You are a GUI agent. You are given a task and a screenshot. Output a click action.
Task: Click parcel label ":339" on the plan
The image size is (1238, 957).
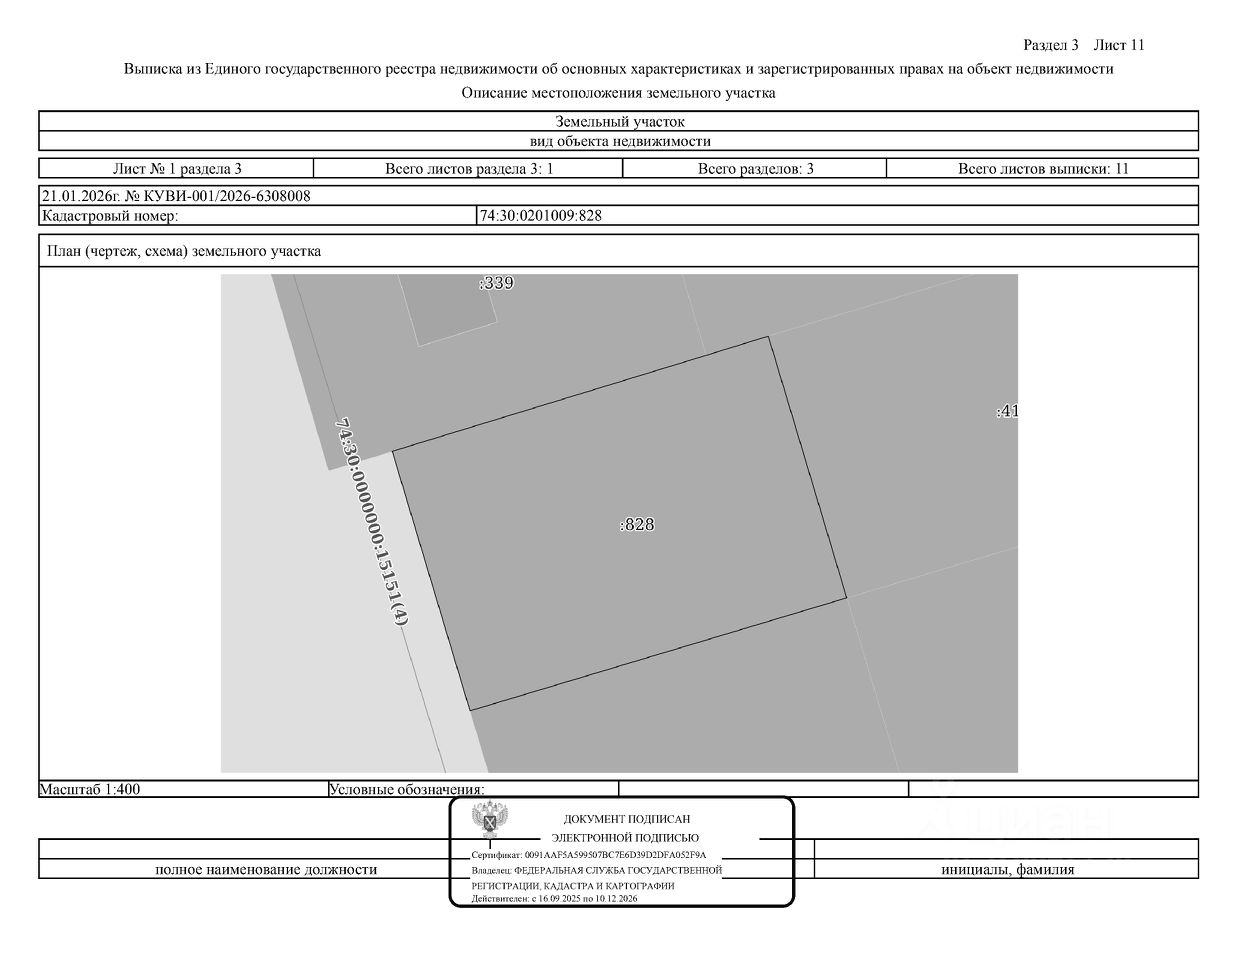click(x=496, y=283)
